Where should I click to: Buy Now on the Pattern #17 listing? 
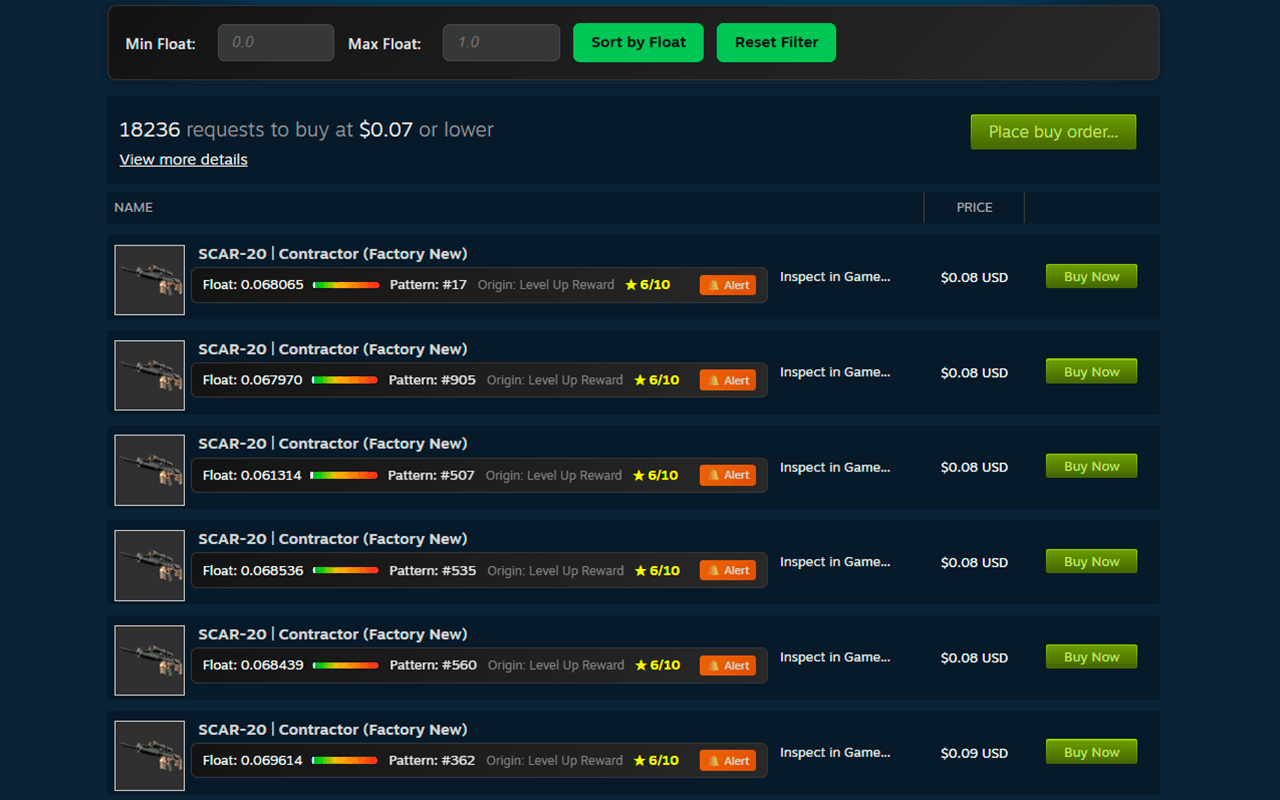1091,275
